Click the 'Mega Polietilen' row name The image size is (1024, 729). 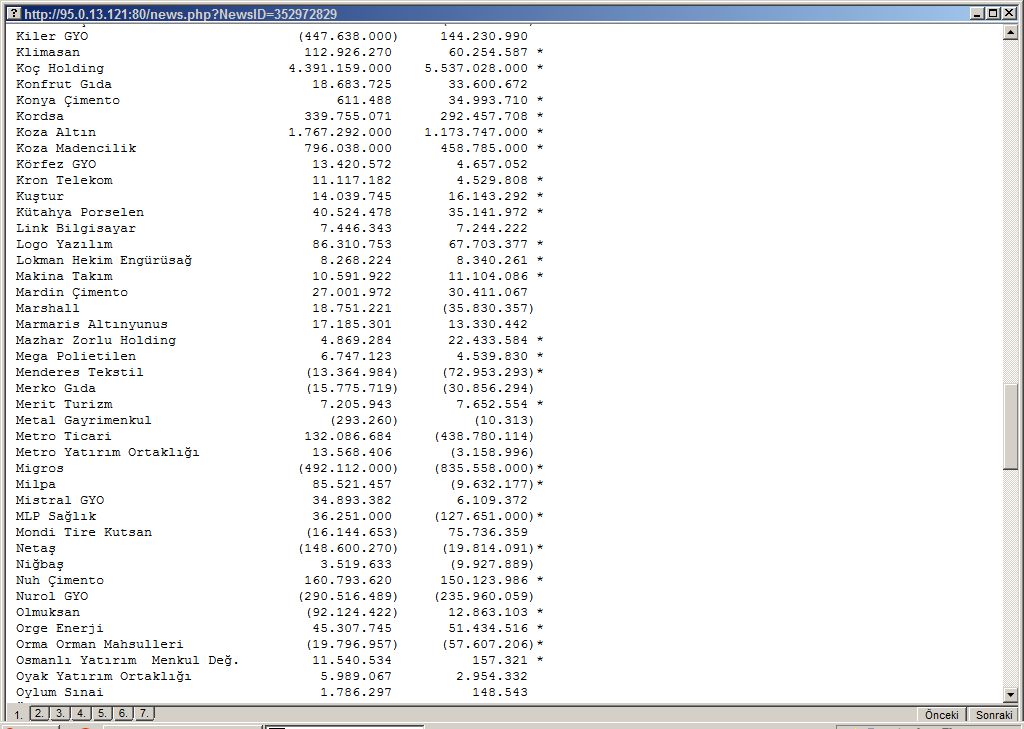(76, 357)
